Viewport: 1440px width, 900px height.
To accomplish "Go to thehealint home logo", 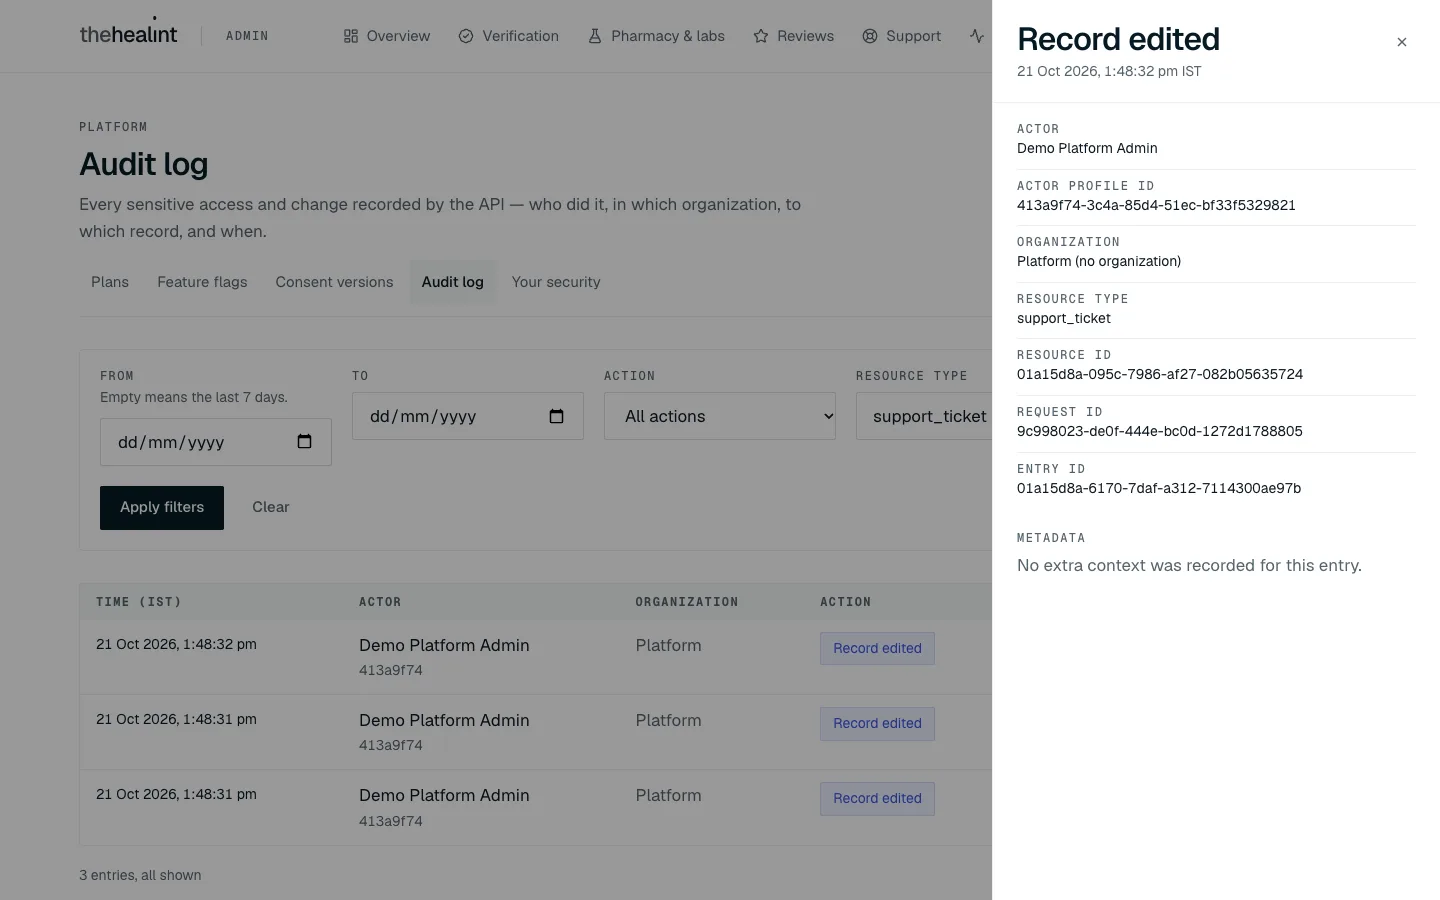I will [128, 33].
